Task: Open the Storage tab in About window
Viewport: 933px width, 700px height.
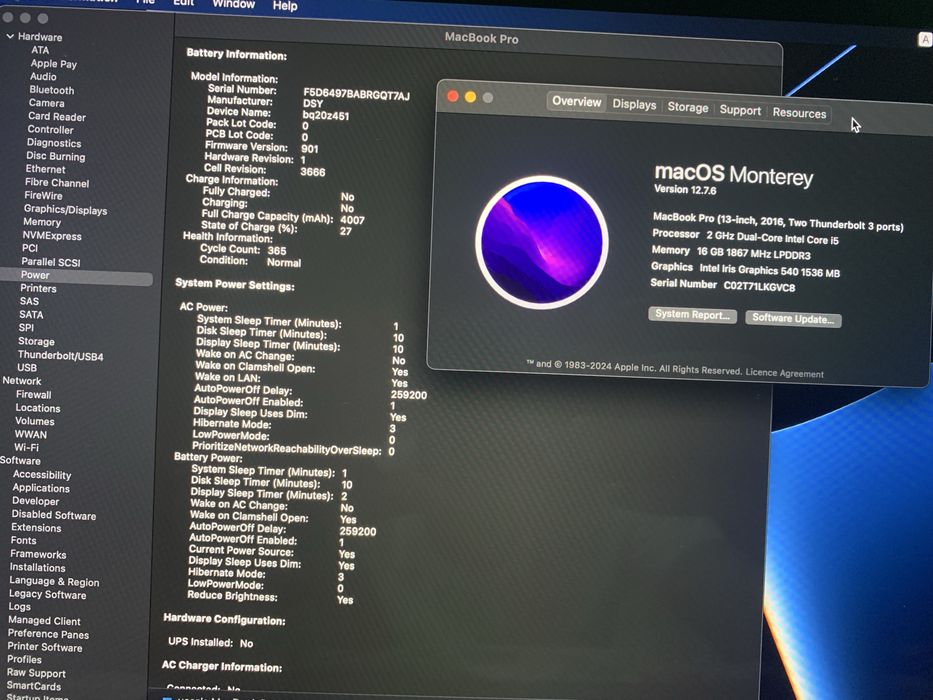Action: pos(688,108)
